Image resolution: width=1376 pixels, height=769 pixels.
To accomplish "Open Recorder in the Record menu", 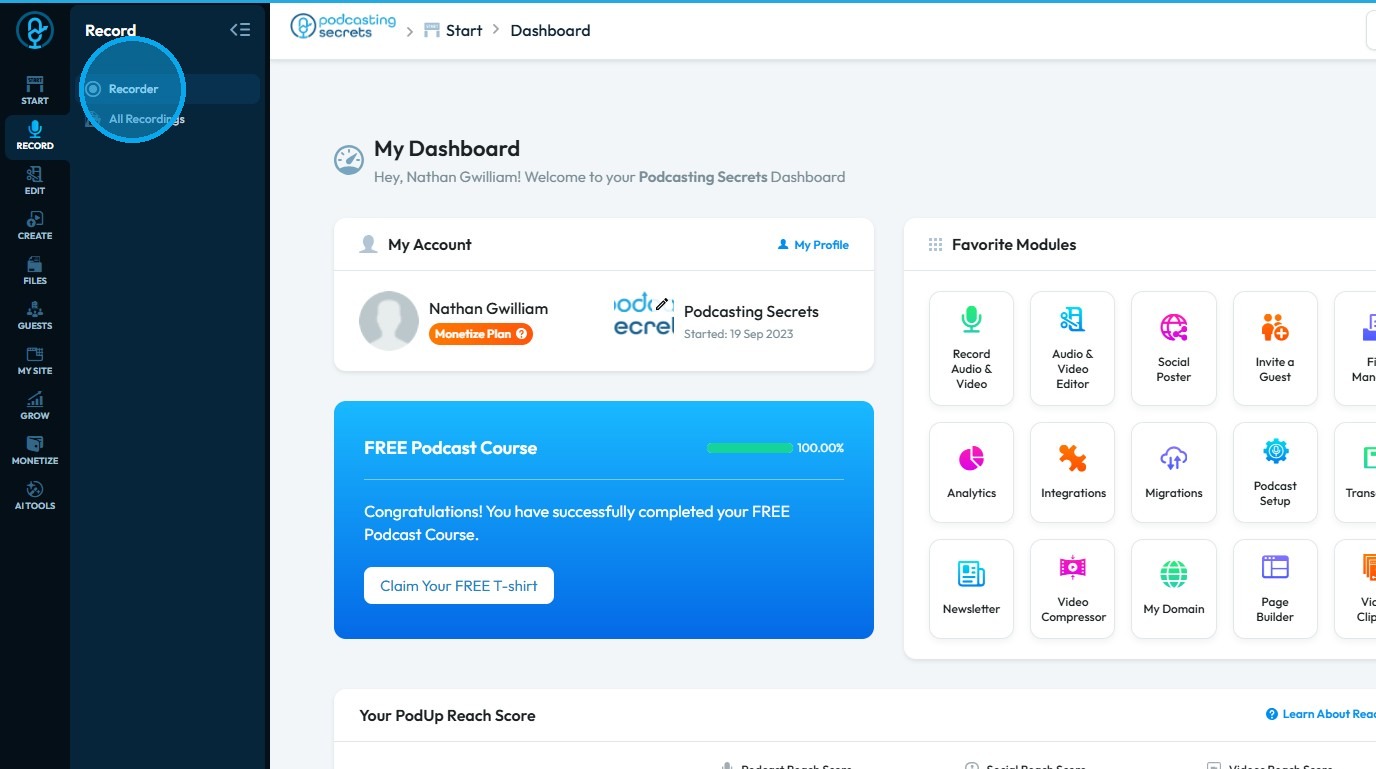I will pyautogui.click(x=170, y=89).
